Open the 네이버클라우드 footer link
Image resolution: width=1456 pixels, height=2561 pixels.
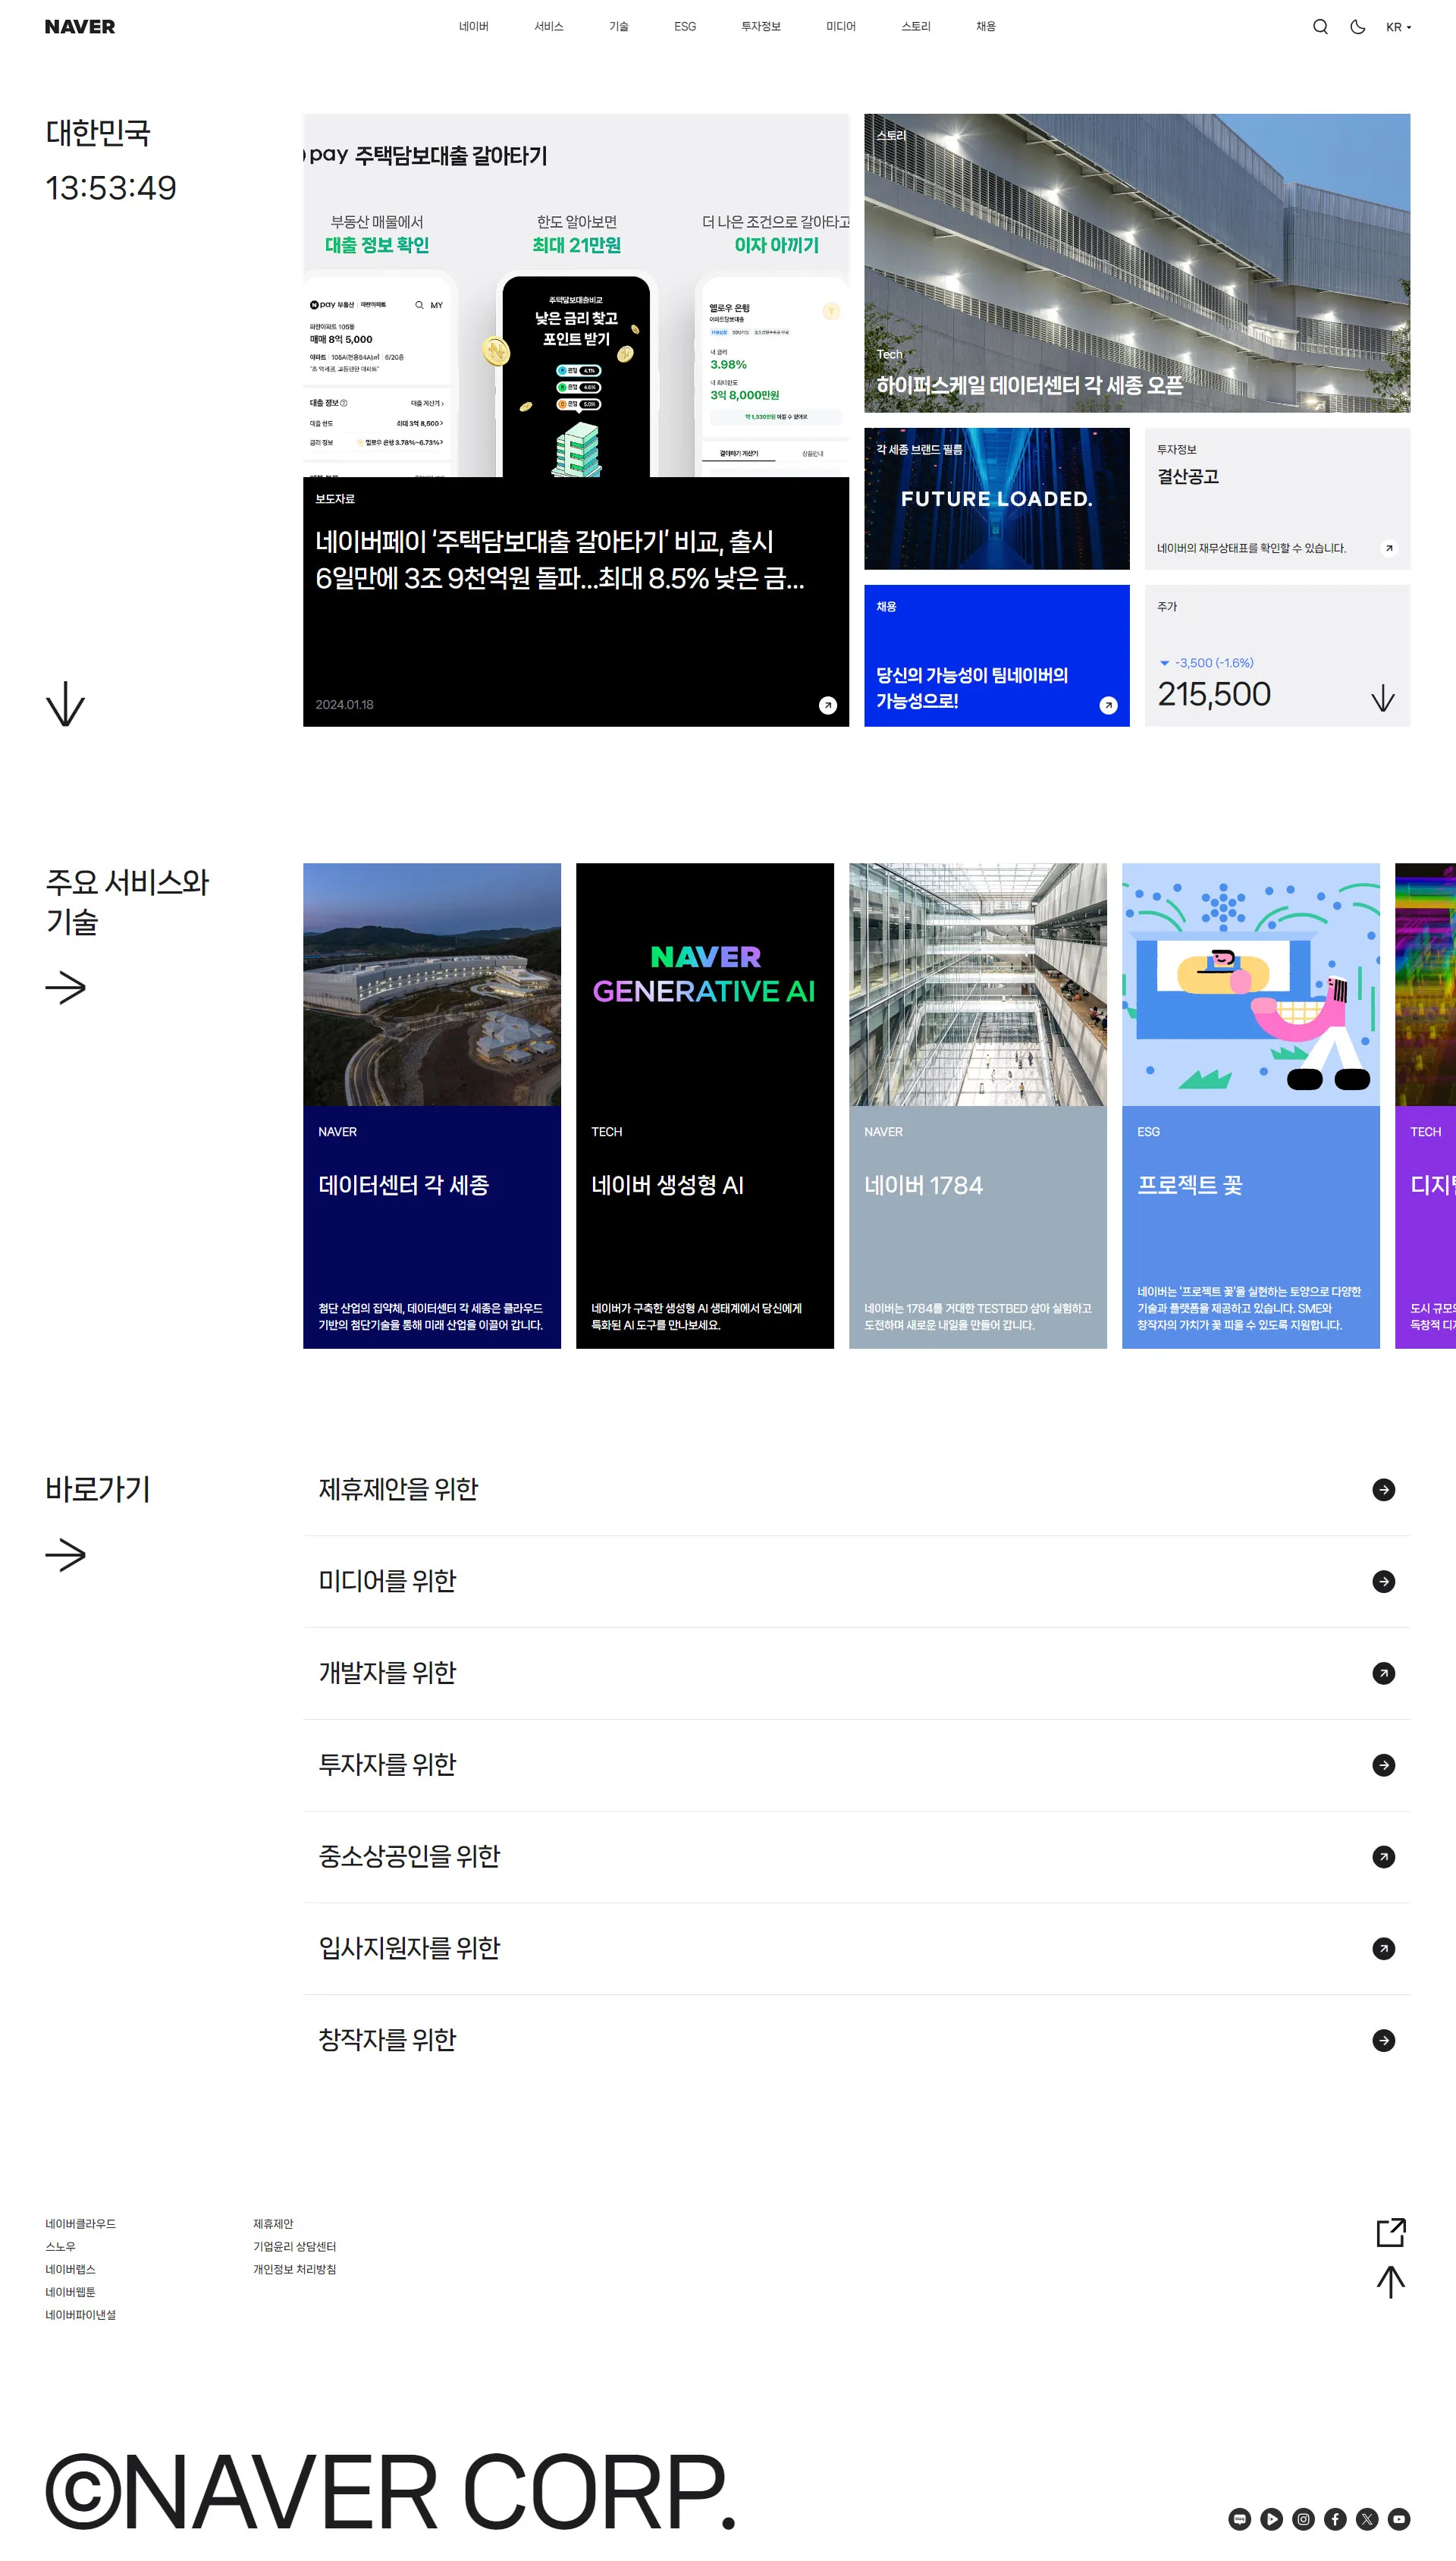click(81, 2224)
